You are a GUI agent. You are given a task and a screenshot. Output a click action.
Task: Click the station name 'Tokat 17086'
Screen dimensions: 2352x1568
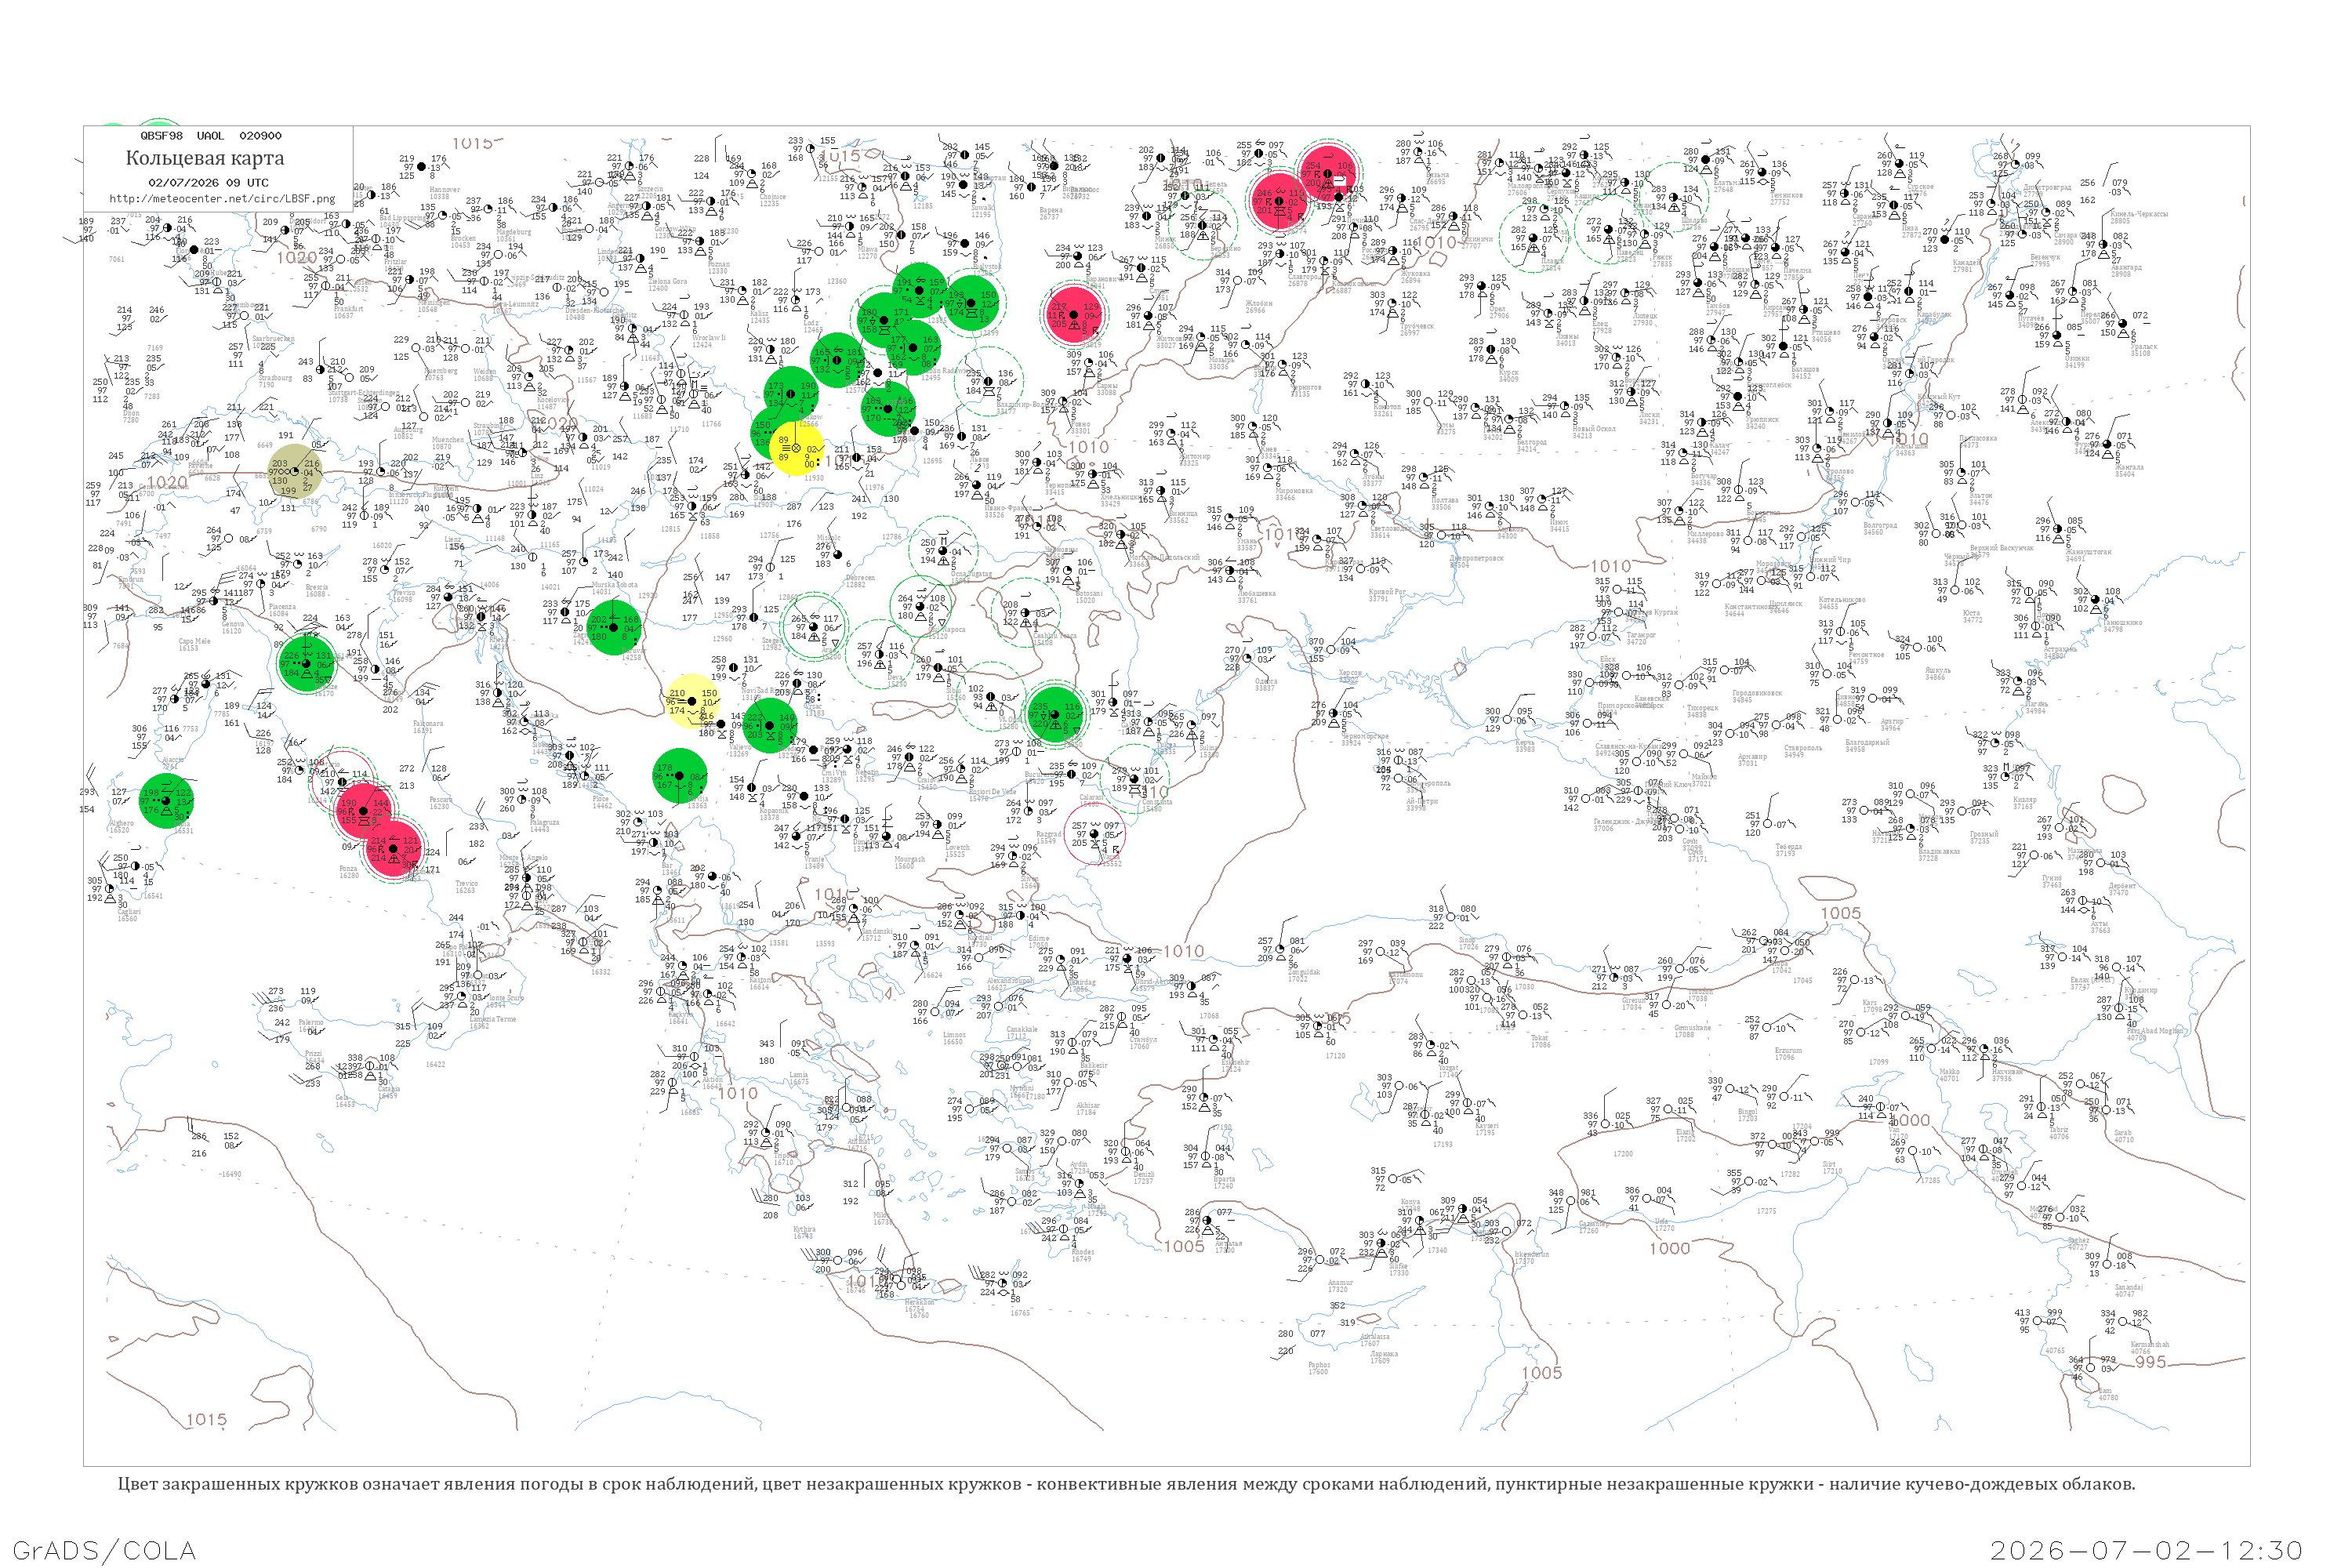click(1541, 1041)
